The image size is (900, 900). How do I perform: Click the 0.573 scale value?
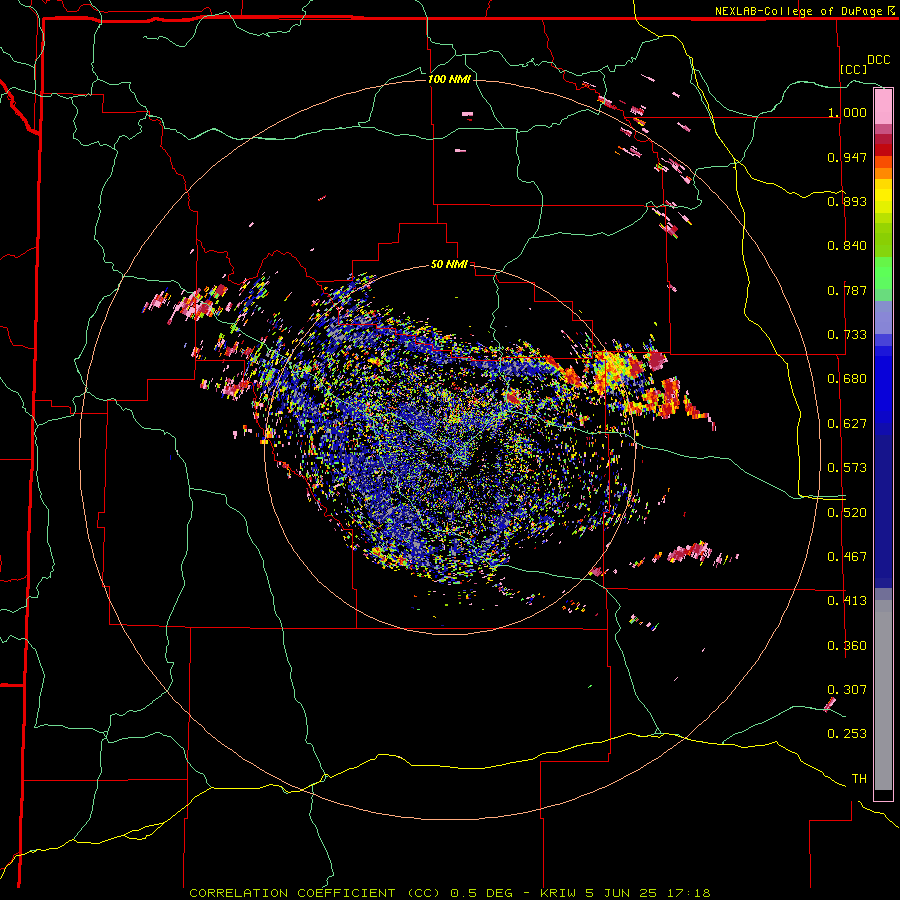pos(847,468)
